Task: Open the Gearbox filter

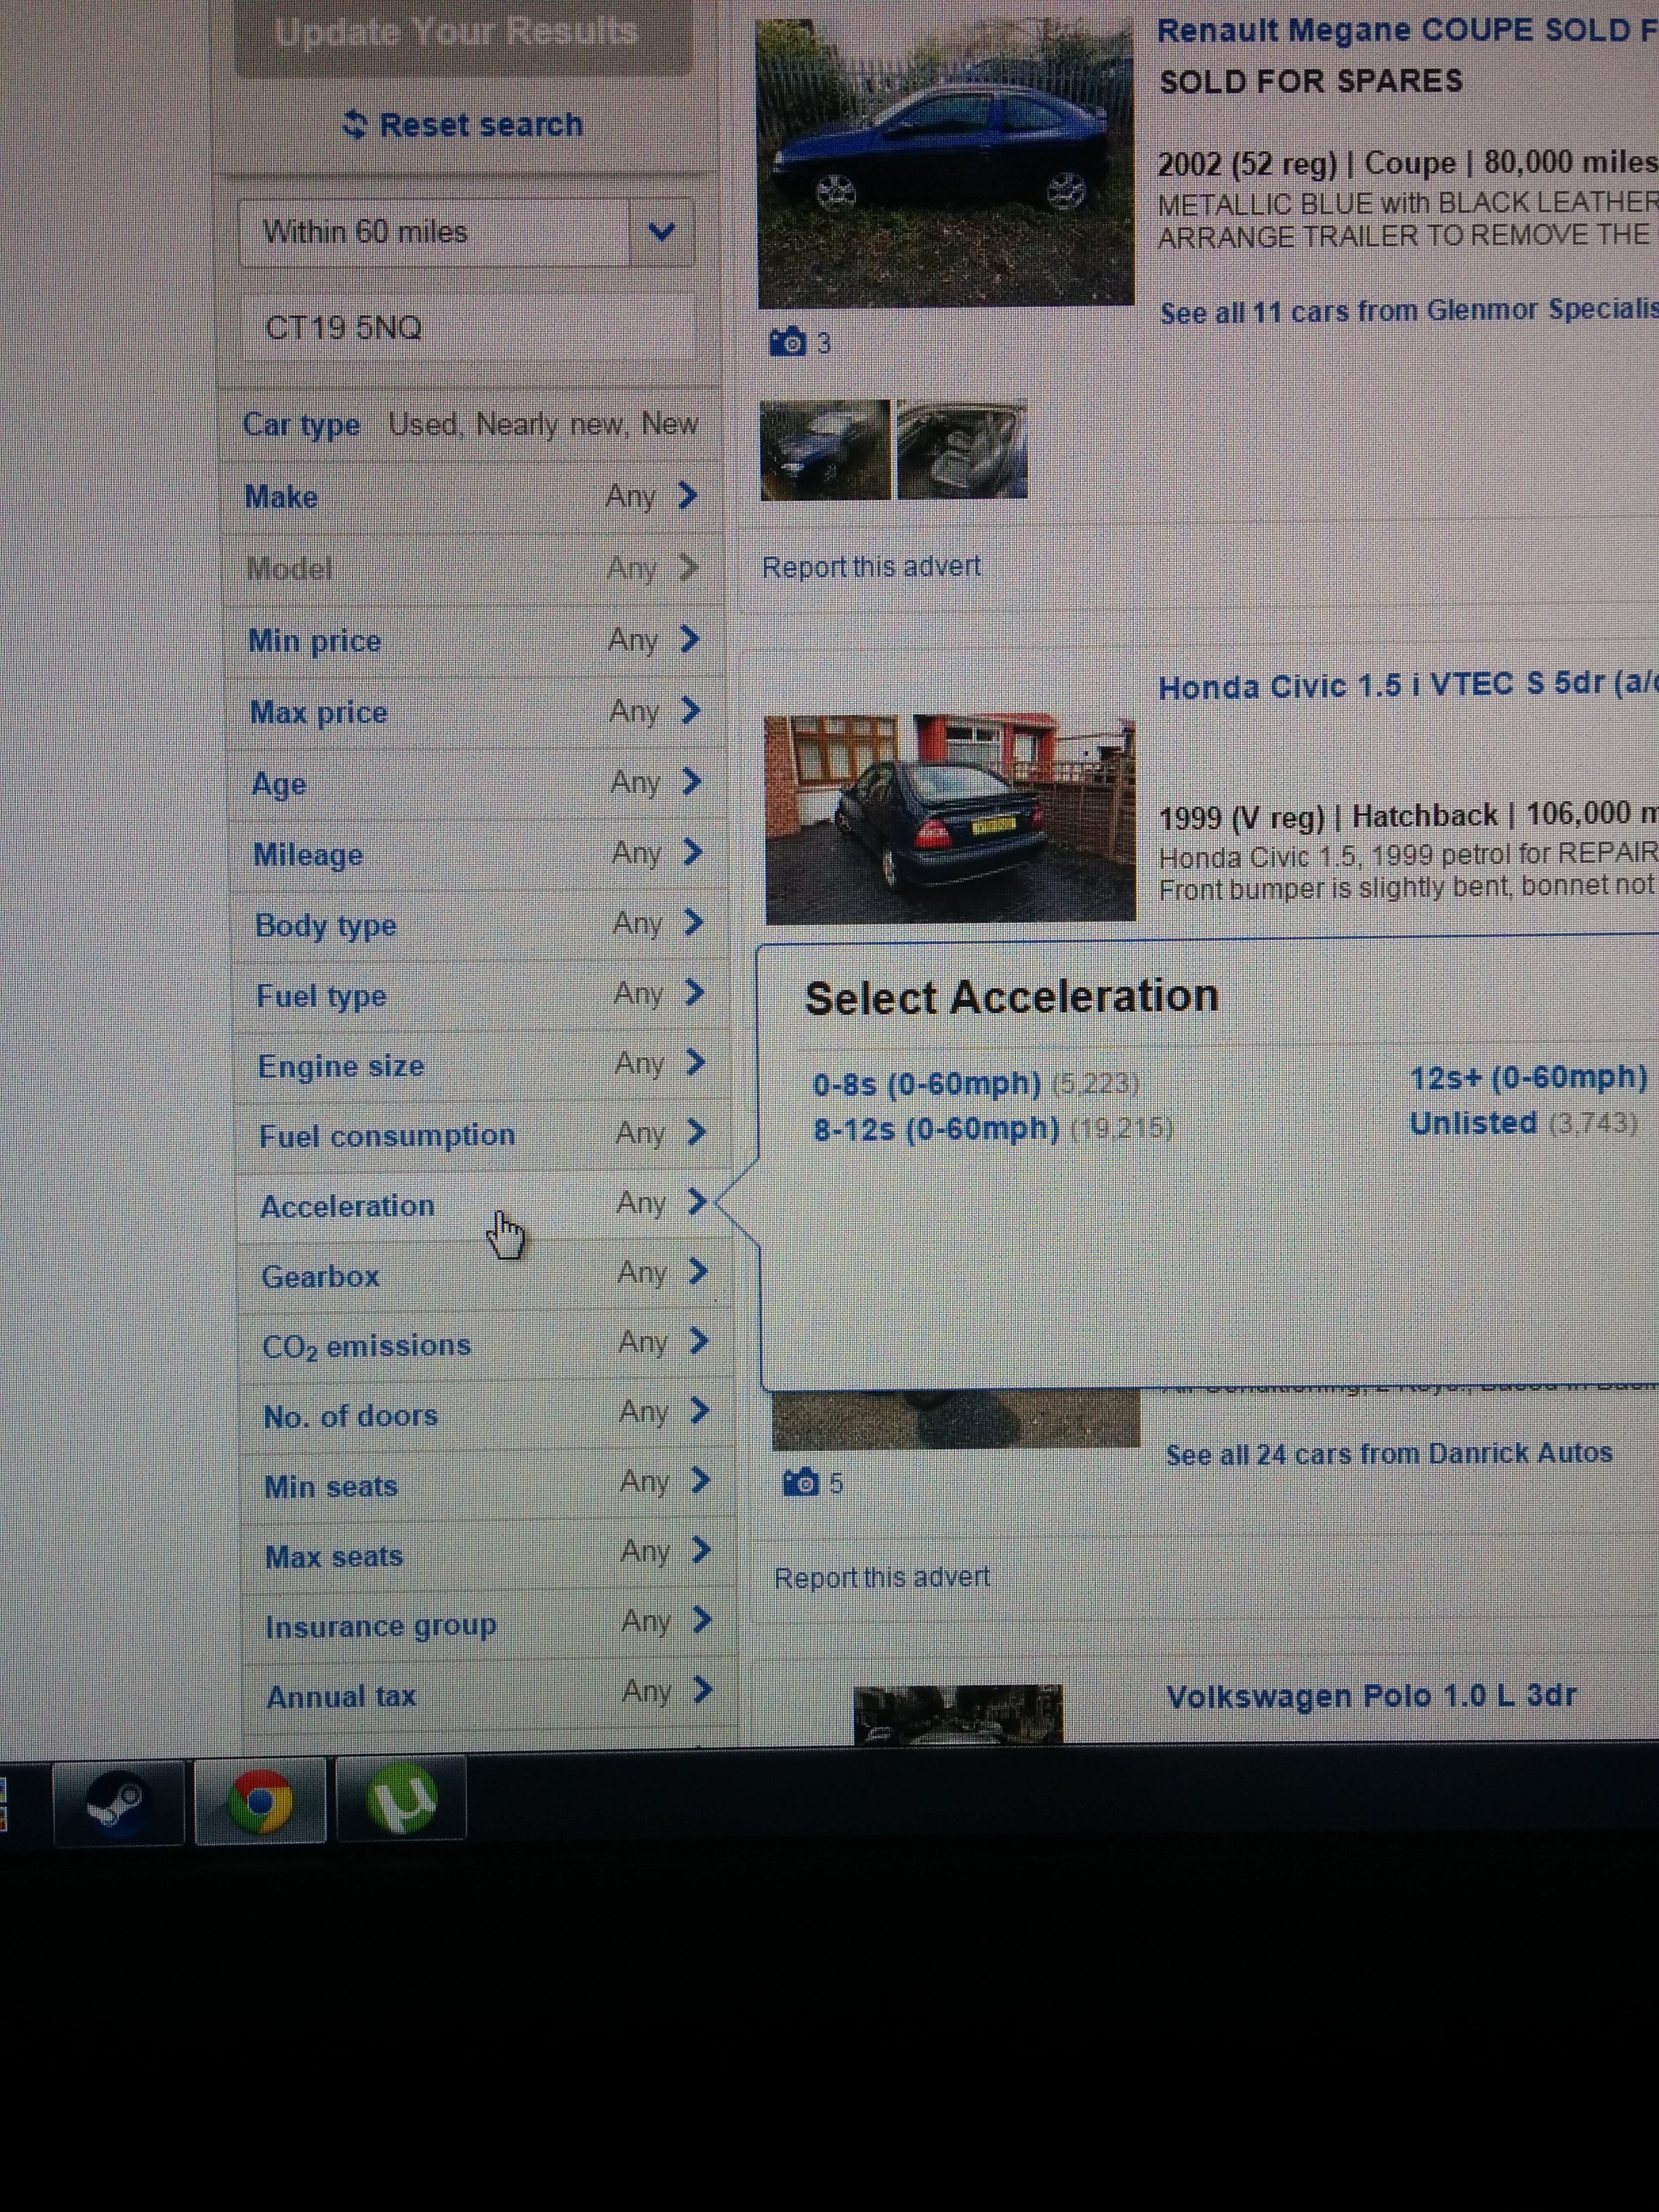Action: [x=486, y=1275]
